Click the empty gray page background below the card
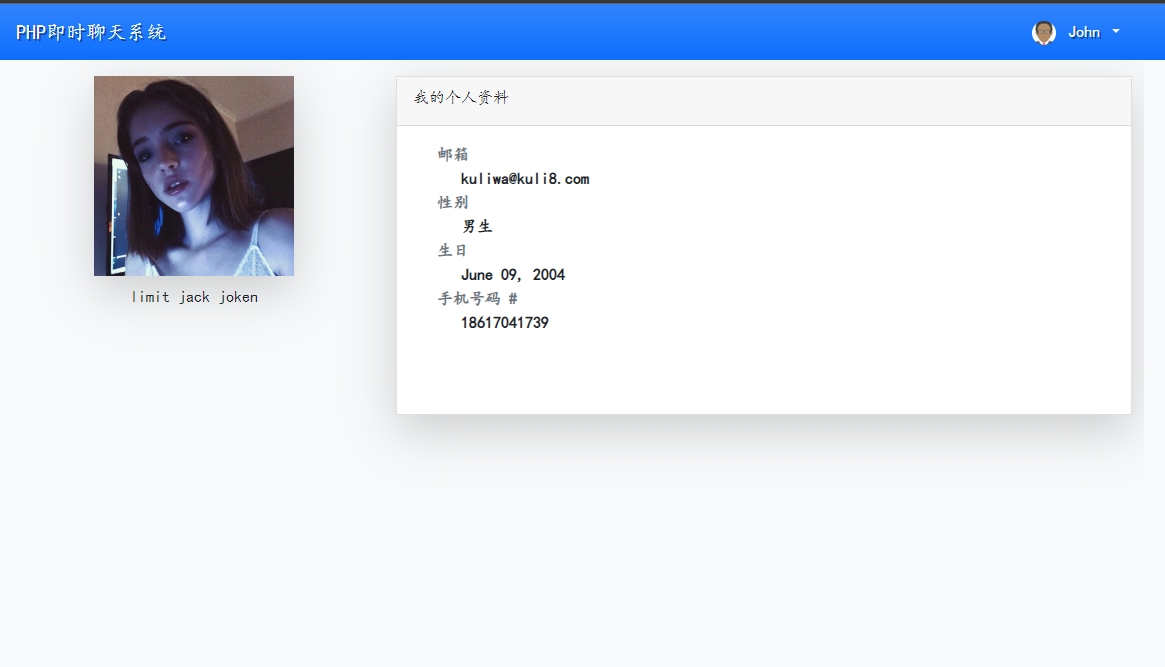 coord(600,560)
